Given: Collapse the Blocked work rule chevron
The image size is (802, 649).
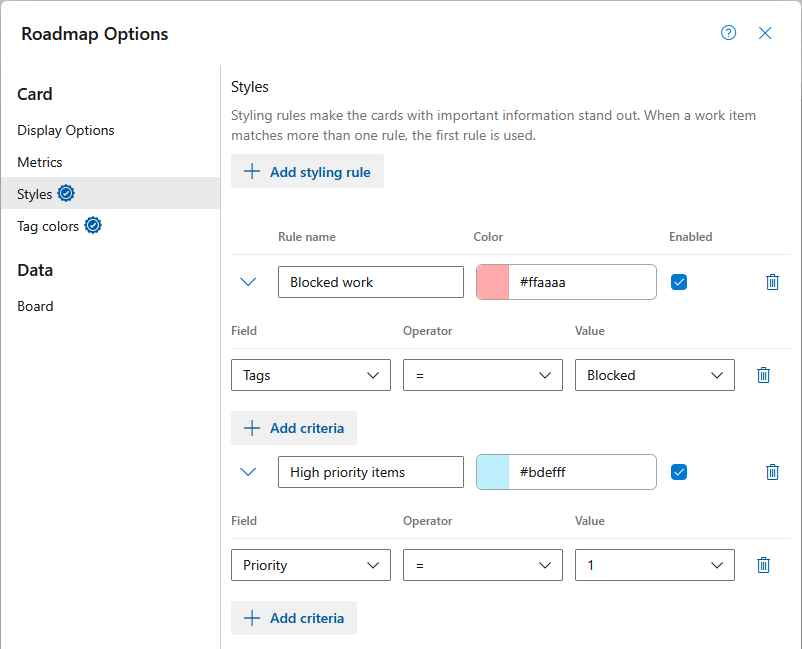Looking at the screenshot, I should click(x=248, y=282).
